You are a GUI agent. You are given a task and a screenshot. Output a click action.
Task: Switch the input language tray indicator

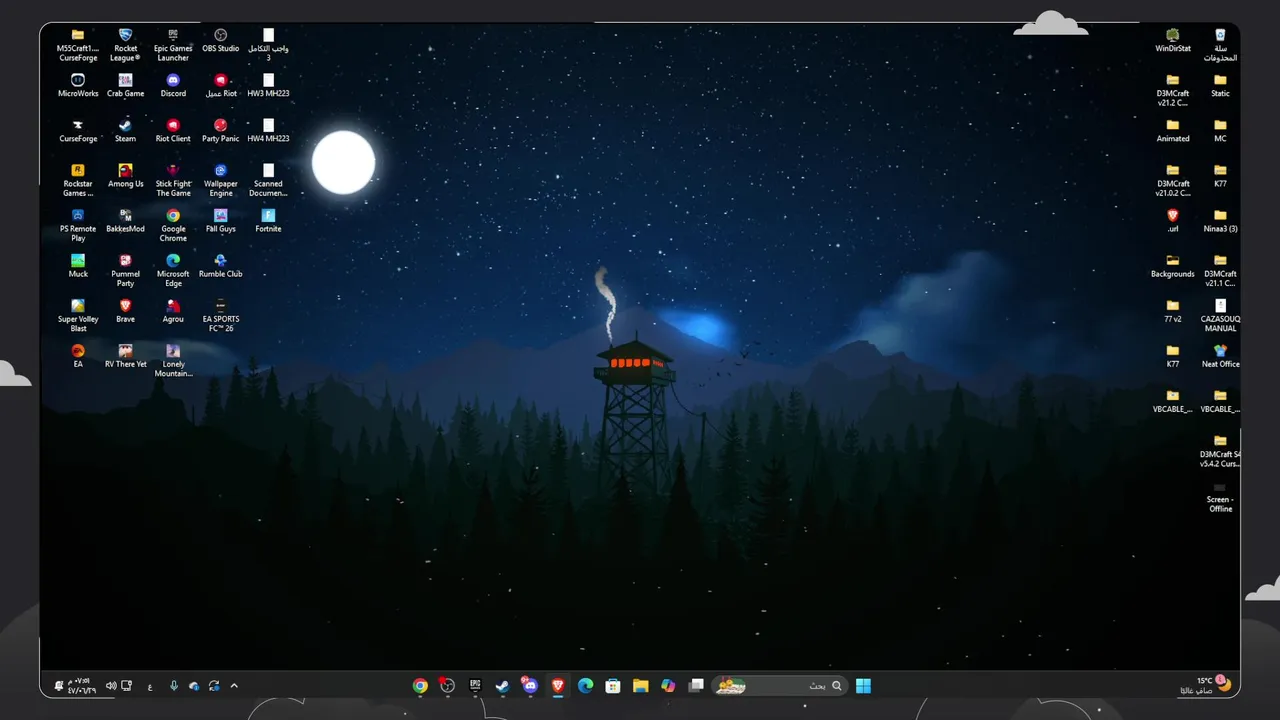(150, 686)
